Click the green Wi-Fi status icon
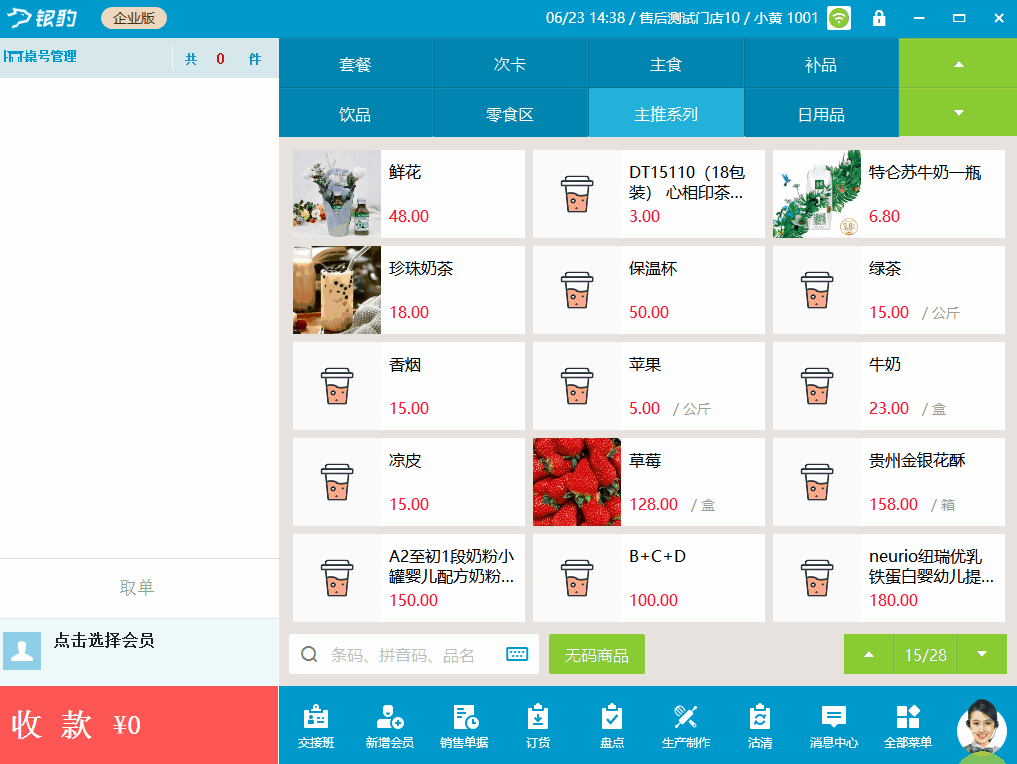Image resolution: width=1017 pixels, height=764 pixels. [839, 18]
